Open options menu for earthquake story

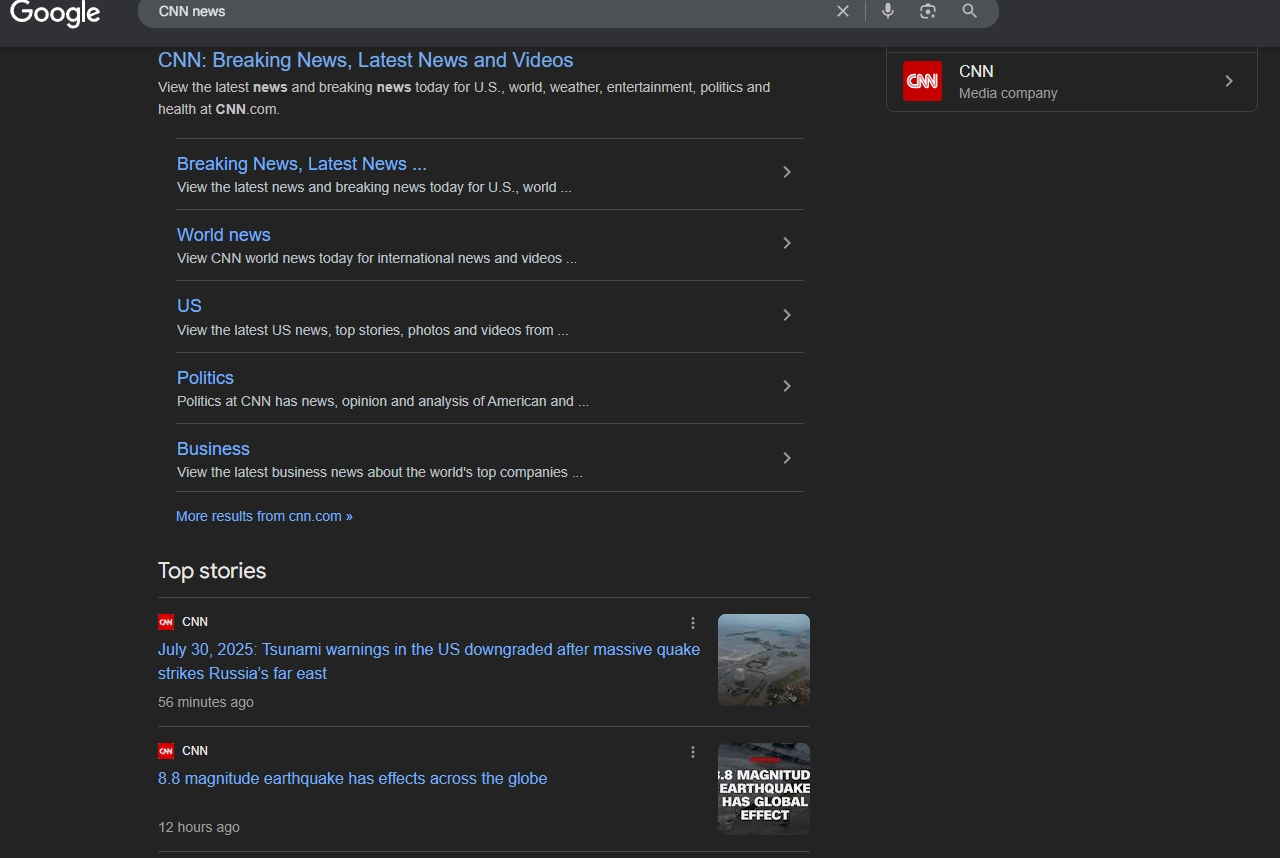693,752
